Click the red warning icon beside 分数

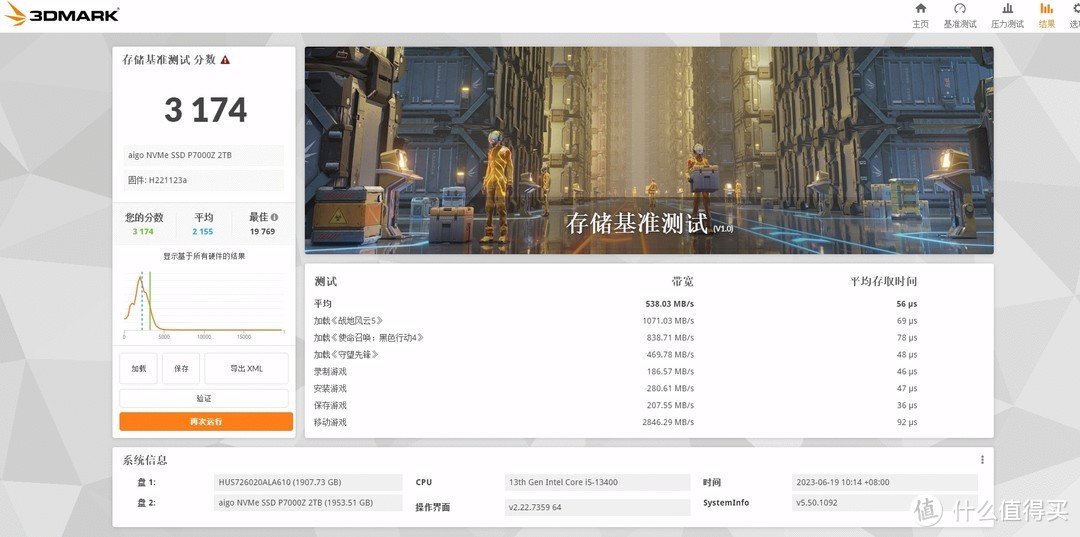pos(225,60)
